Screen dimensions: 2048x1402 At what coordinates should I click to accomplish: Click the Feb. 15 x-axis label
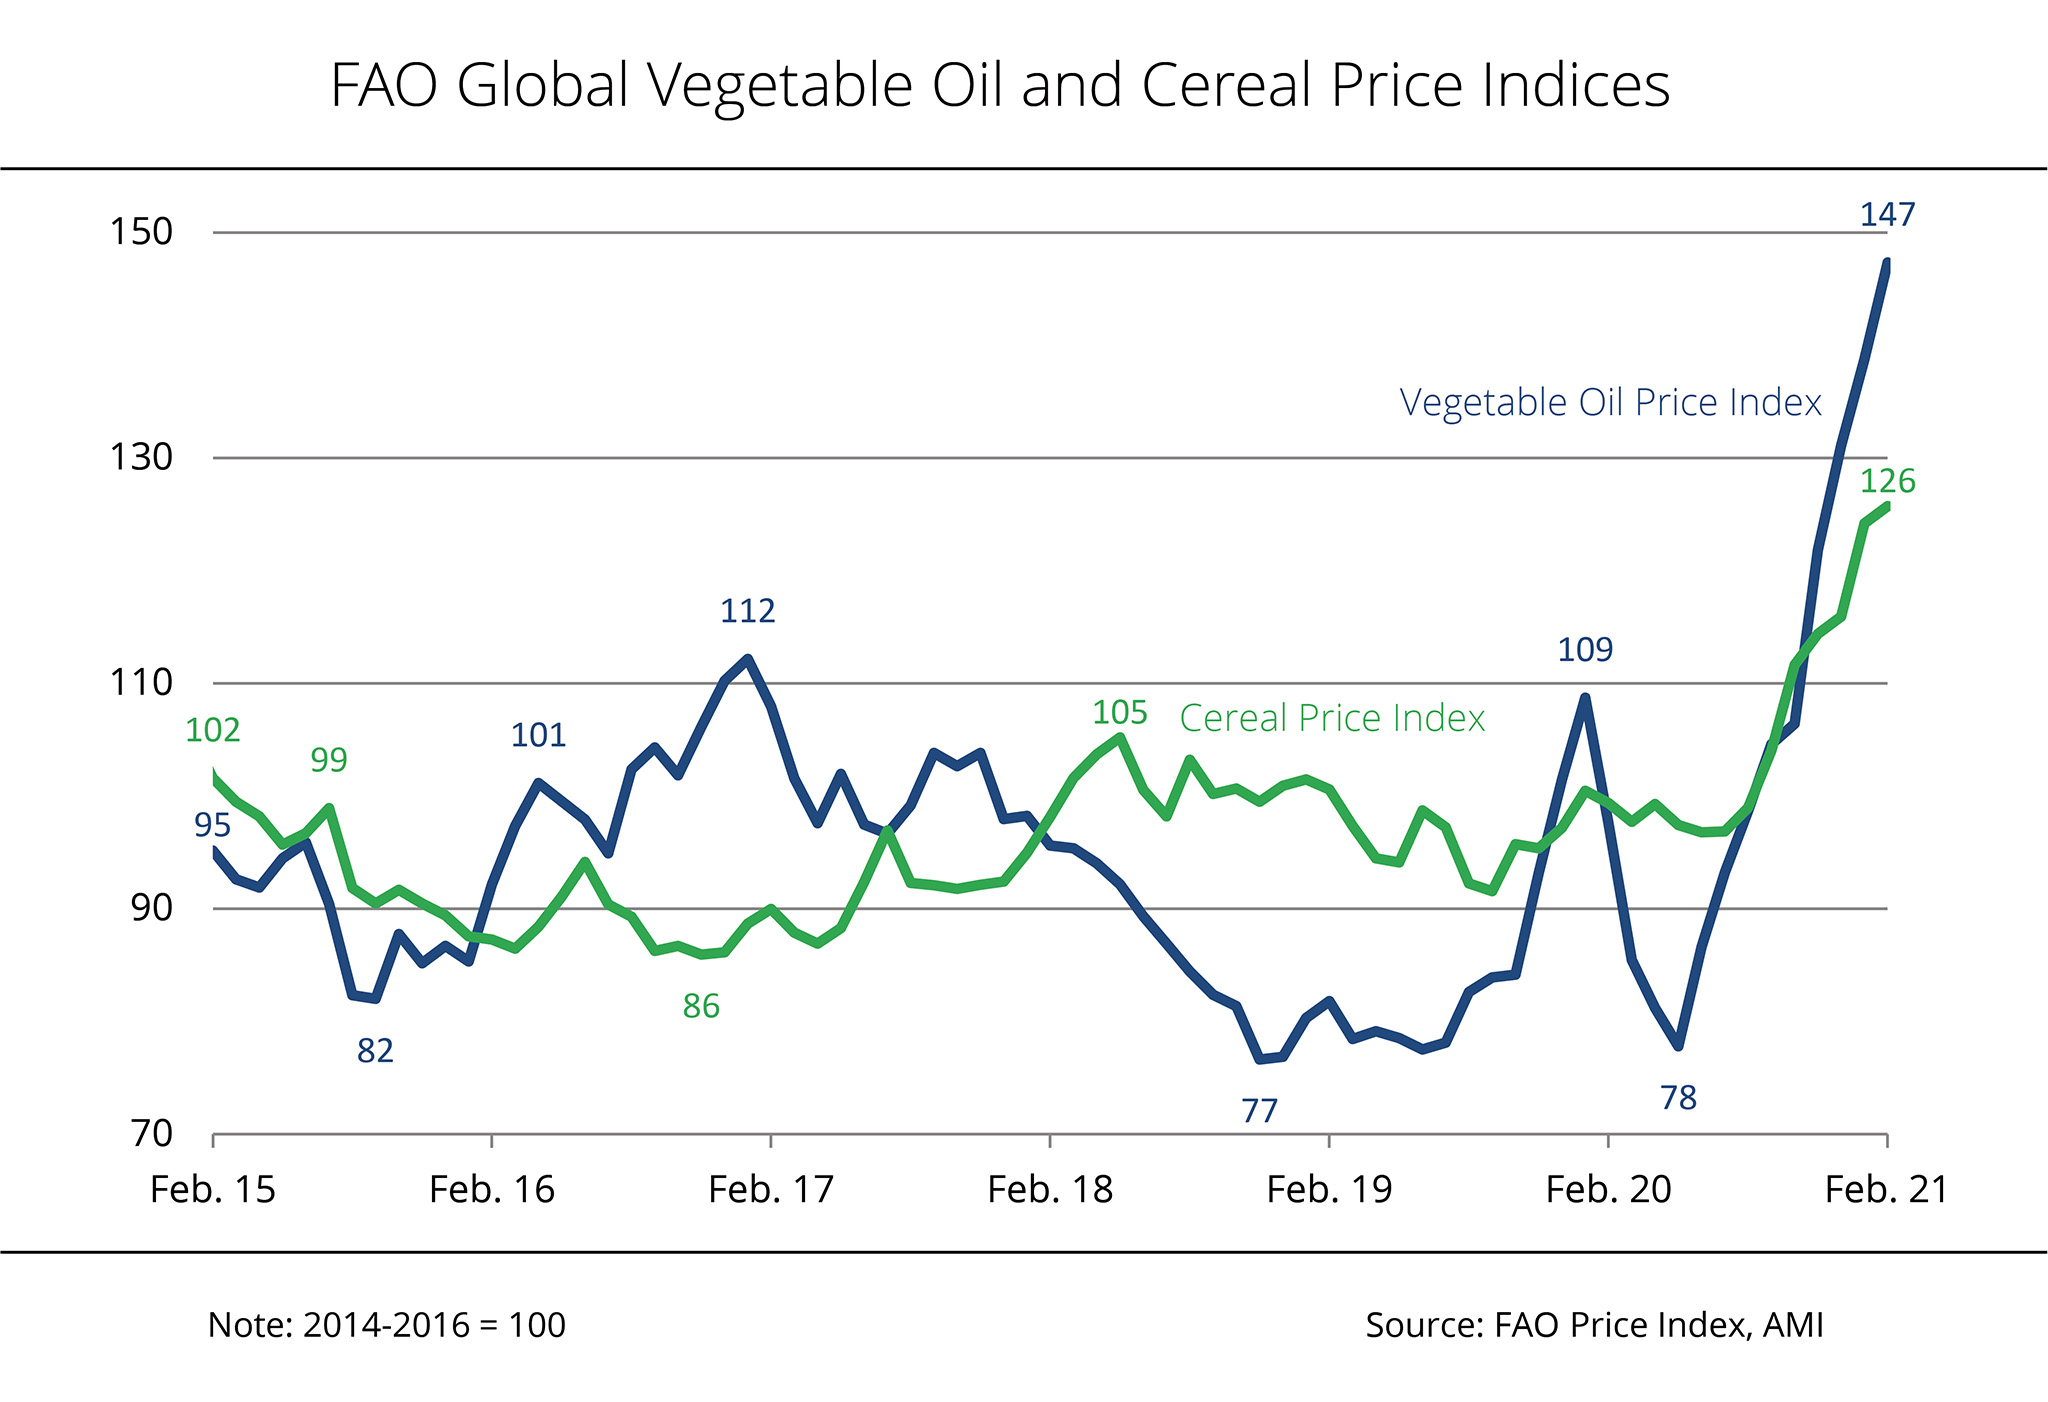(x=213, y=1190)
